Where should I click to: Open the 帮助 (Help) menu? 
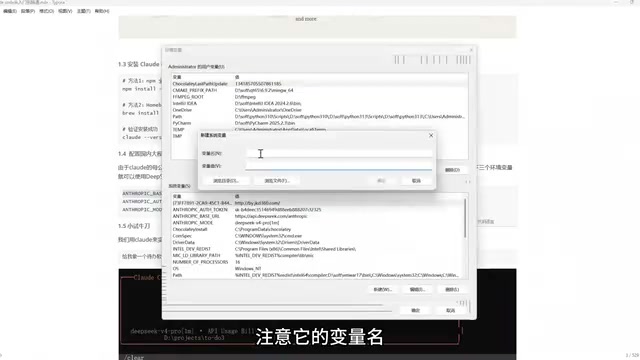[x=102, y=11]
